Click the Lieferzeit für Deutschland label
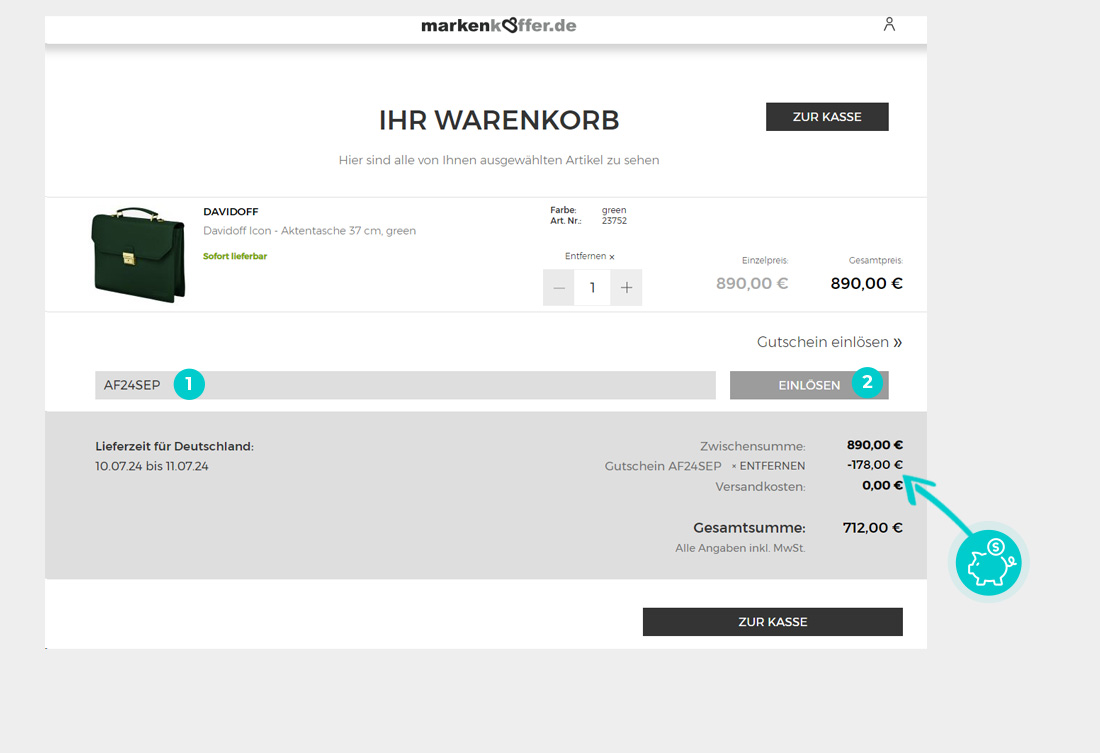 pos(175,446)
